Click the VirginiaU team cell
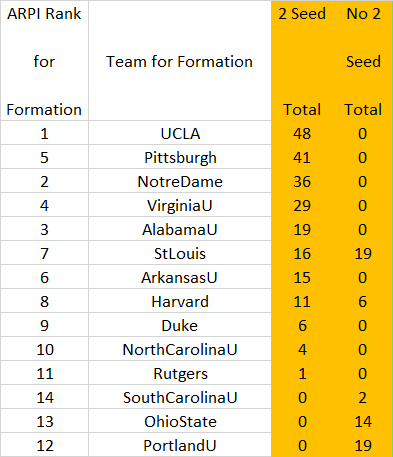 click(x=180, y=205)
